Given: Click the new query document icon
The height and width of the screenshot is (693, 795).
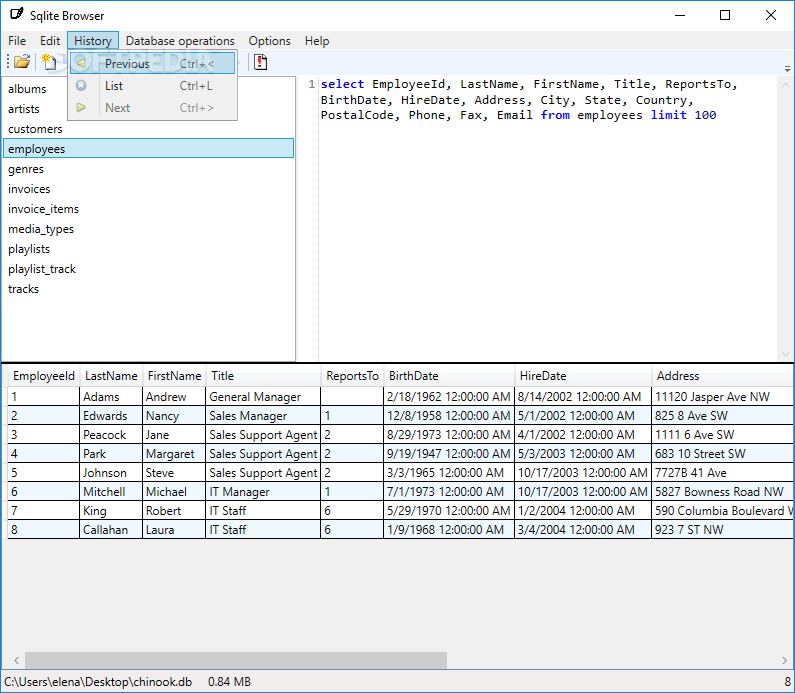Looking at the screenshot, I should click(x=49, y=62).
